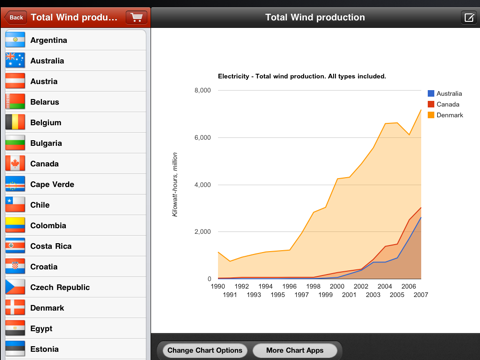Tap the Colombia flag icon
This screenshot has width=480, height=360.
pyautogui.click(x=15, y=225)
